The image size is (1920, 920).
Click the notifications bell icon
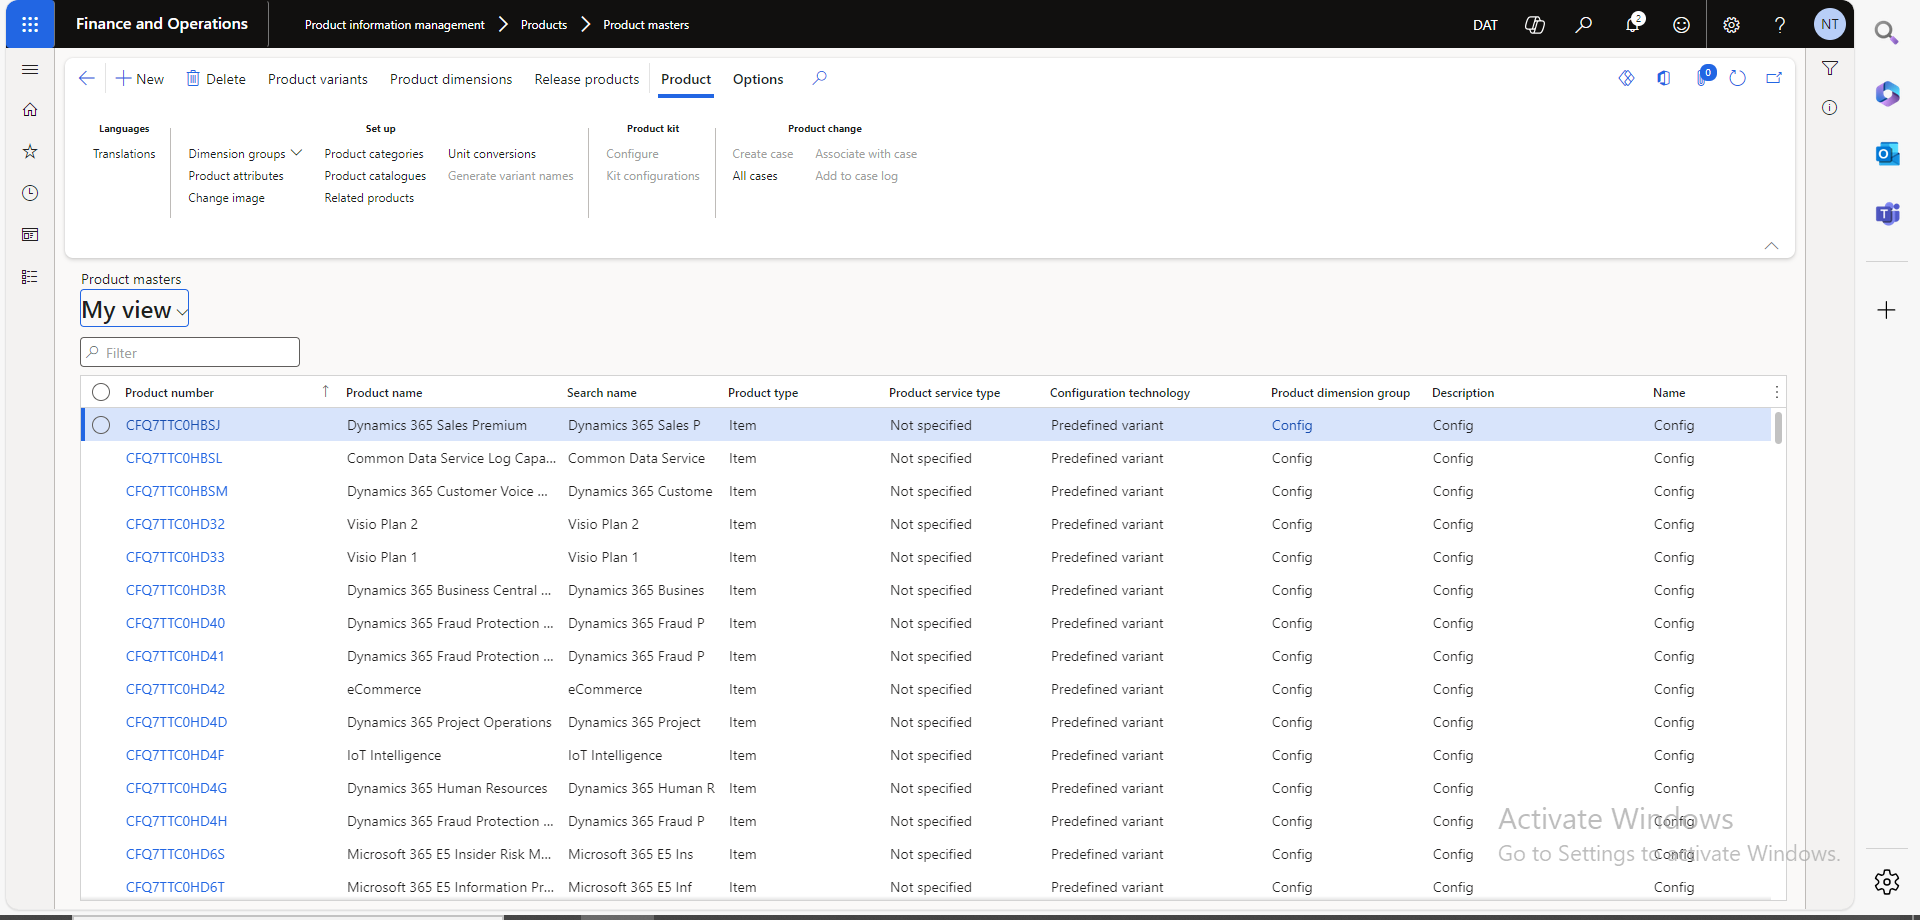tap(1632, 24)
